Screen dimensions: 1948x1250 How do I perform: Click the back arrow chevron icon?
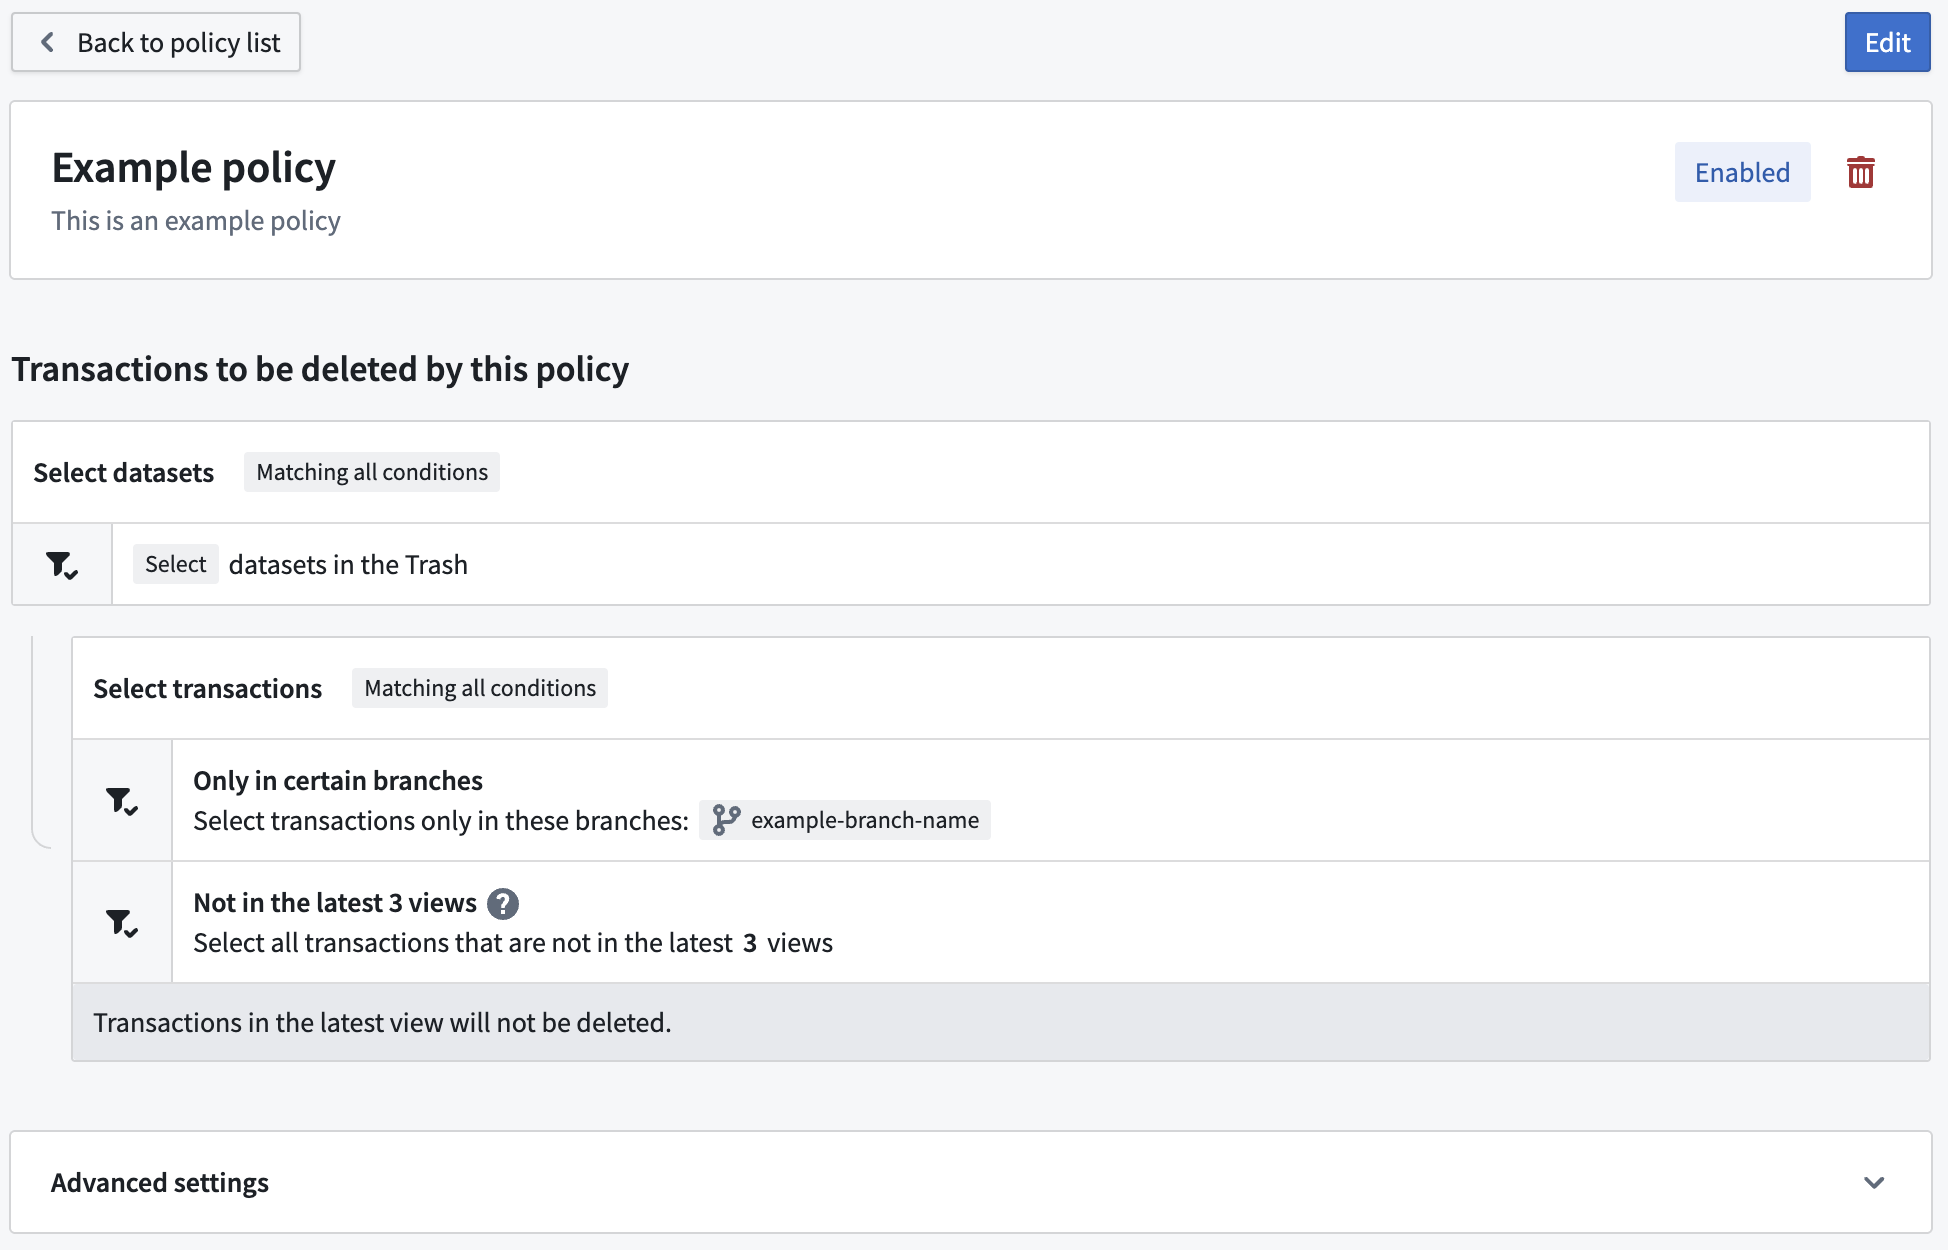tap(47, 42)
